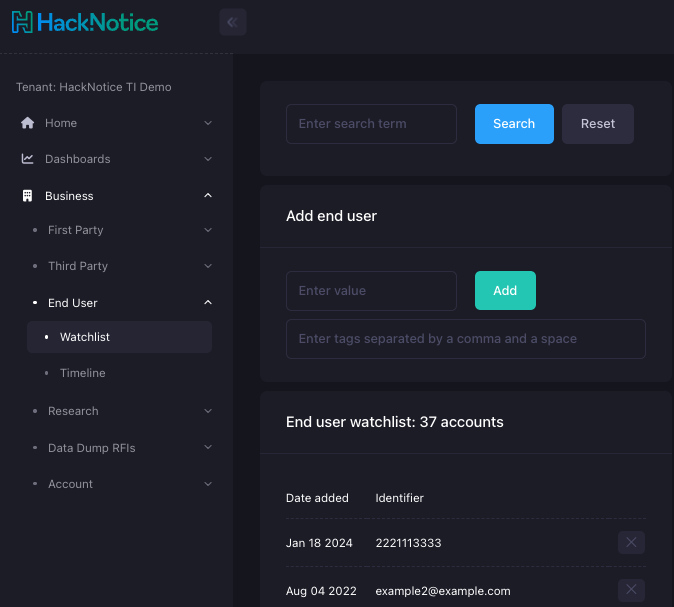This screenshot has width=674, height=607.
Task: Expand Third Party submenu
Action: click(208, 266)
